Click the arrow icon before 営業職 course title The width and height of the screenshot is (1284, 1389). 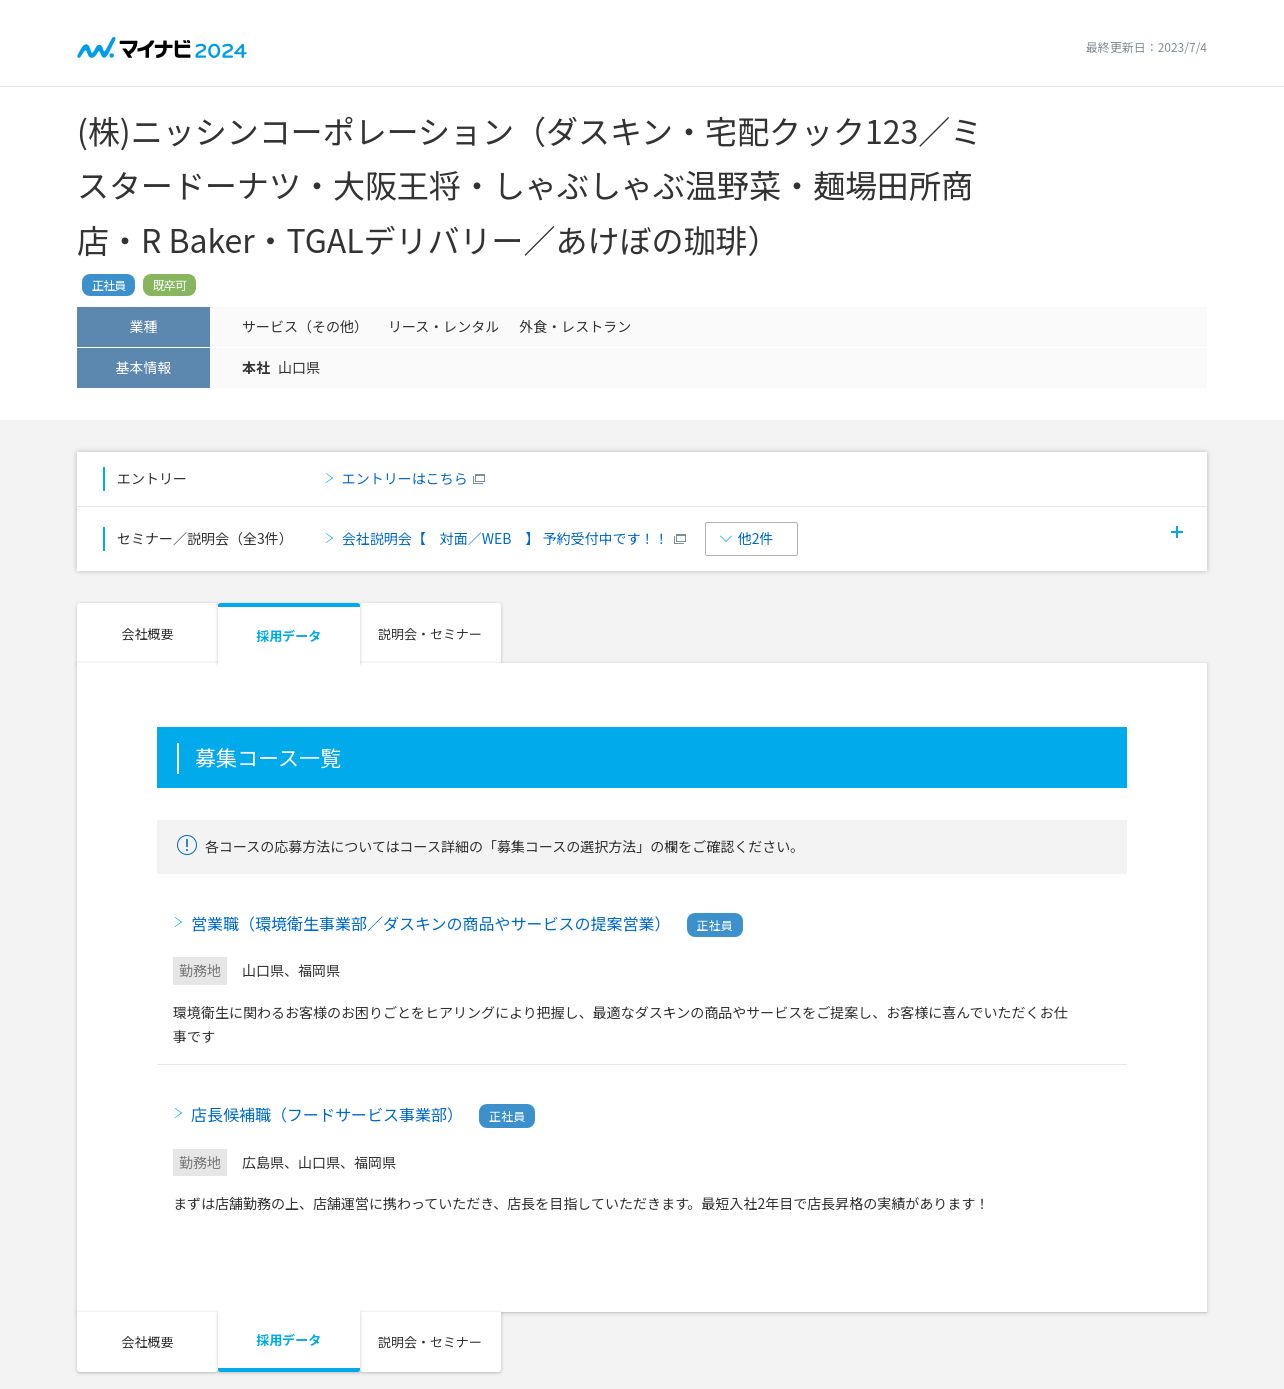point(179,922)
